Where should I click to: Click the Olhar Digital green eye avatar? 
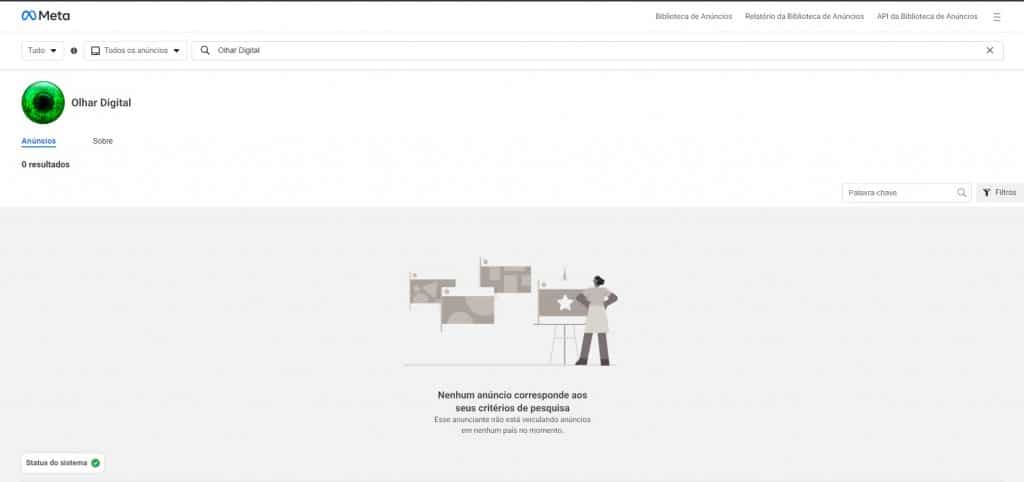(x=43, y=103)
